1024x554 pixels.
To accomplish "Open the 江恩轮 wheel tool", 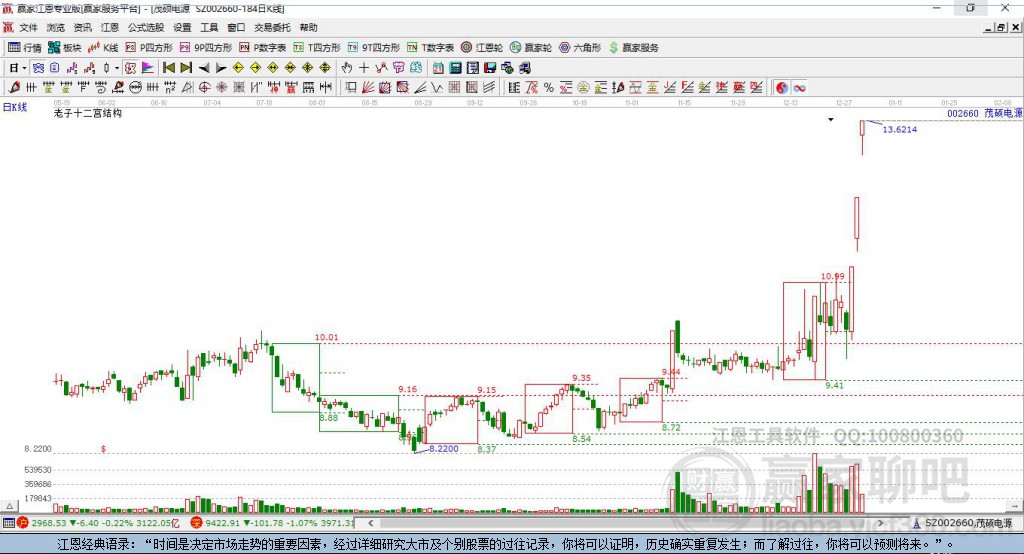I will (482, 48).
